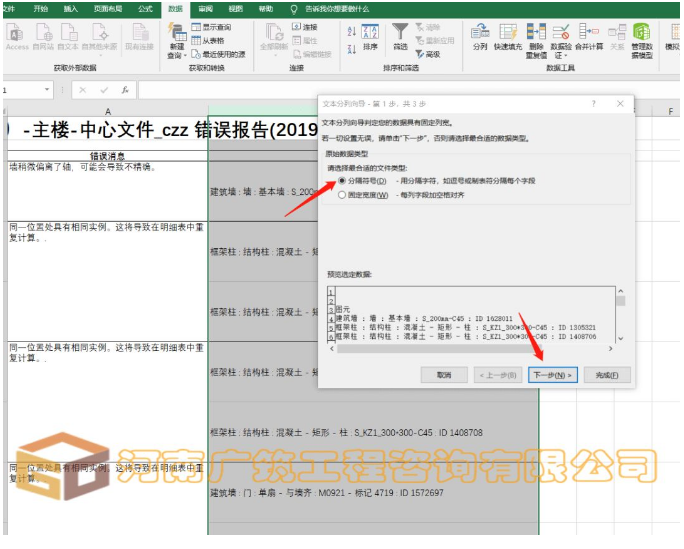Select the 分隔符号(D) radio button
The image size is (684, 549).
point(343,181)
